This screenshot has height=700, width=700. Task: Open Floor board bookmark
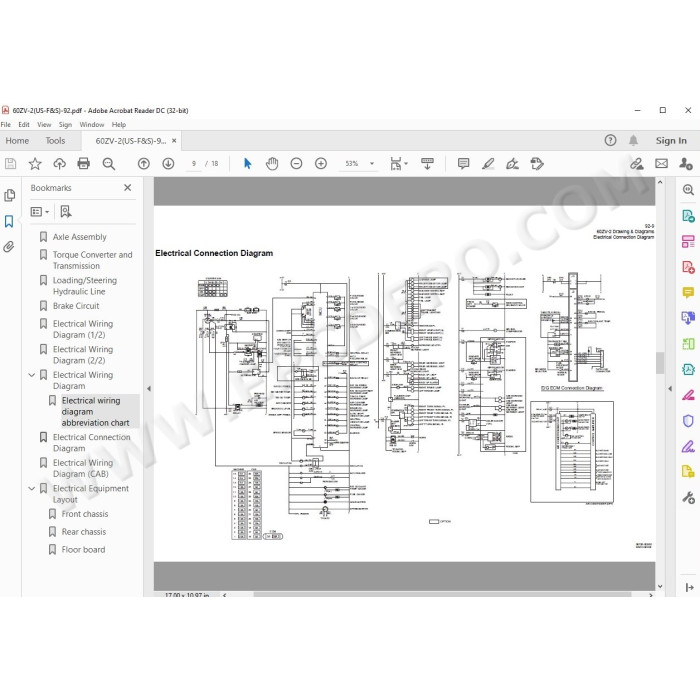click(x=83, y=550)
